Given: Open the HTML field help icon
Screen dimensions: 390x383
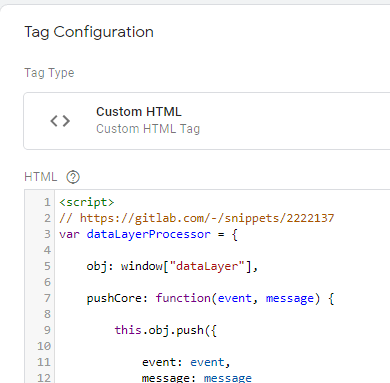Looking at the screenshot, I should coord(73,177).
